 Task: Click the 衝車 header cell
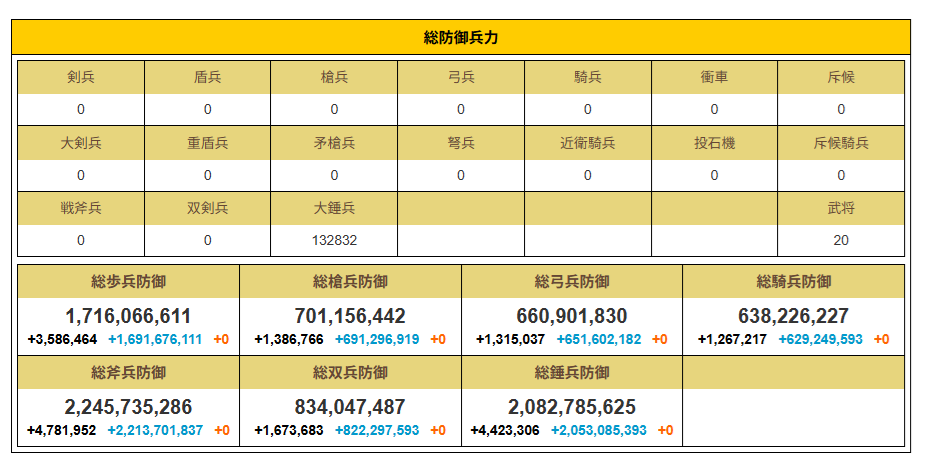pos(714,77)
